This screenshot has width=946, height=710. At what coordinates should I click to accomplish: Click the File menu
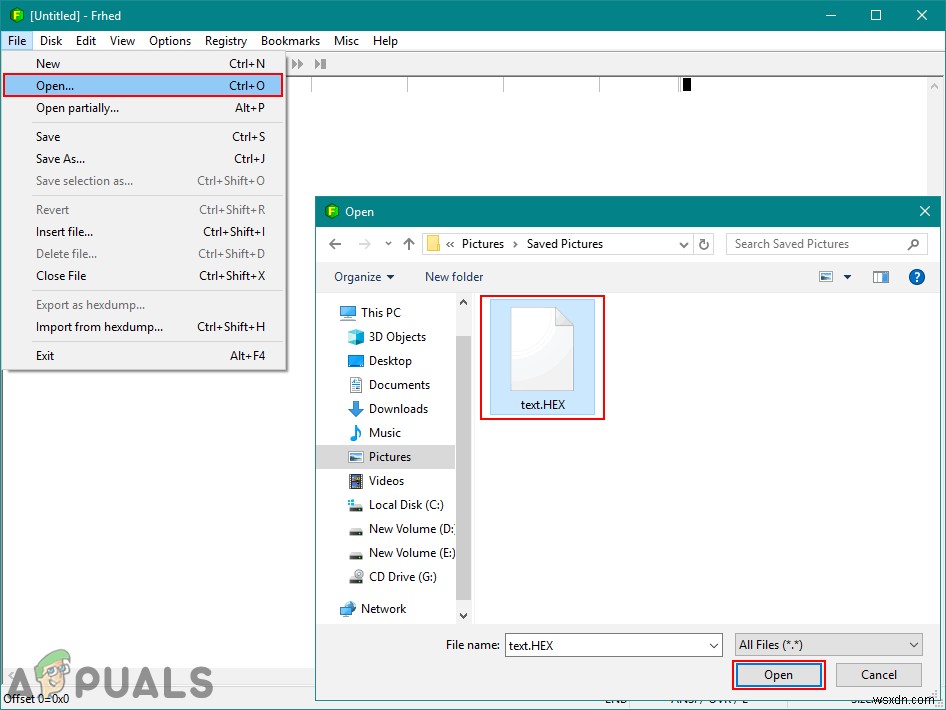pos(17,40)
